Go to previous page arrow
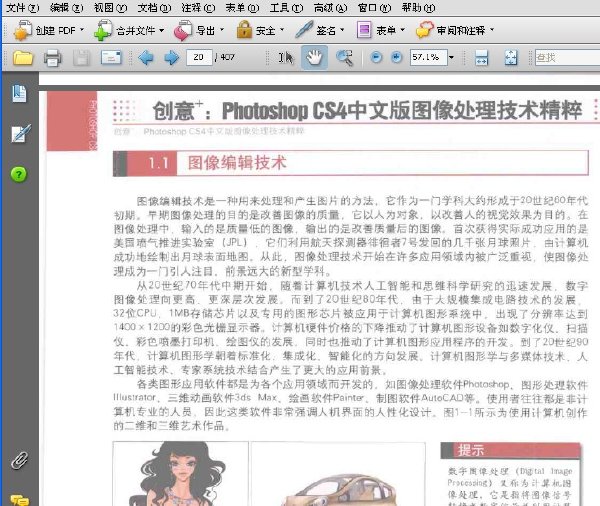The height and width of the screenshot is (506, 600). coord(146,58)
